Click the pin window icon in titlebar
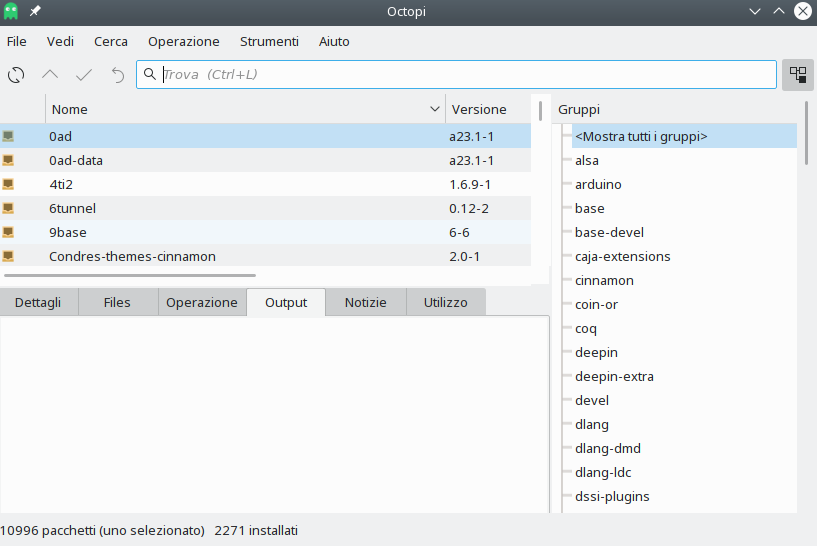Viewport: 817px width, 546px height. click(x=35, y=11)
